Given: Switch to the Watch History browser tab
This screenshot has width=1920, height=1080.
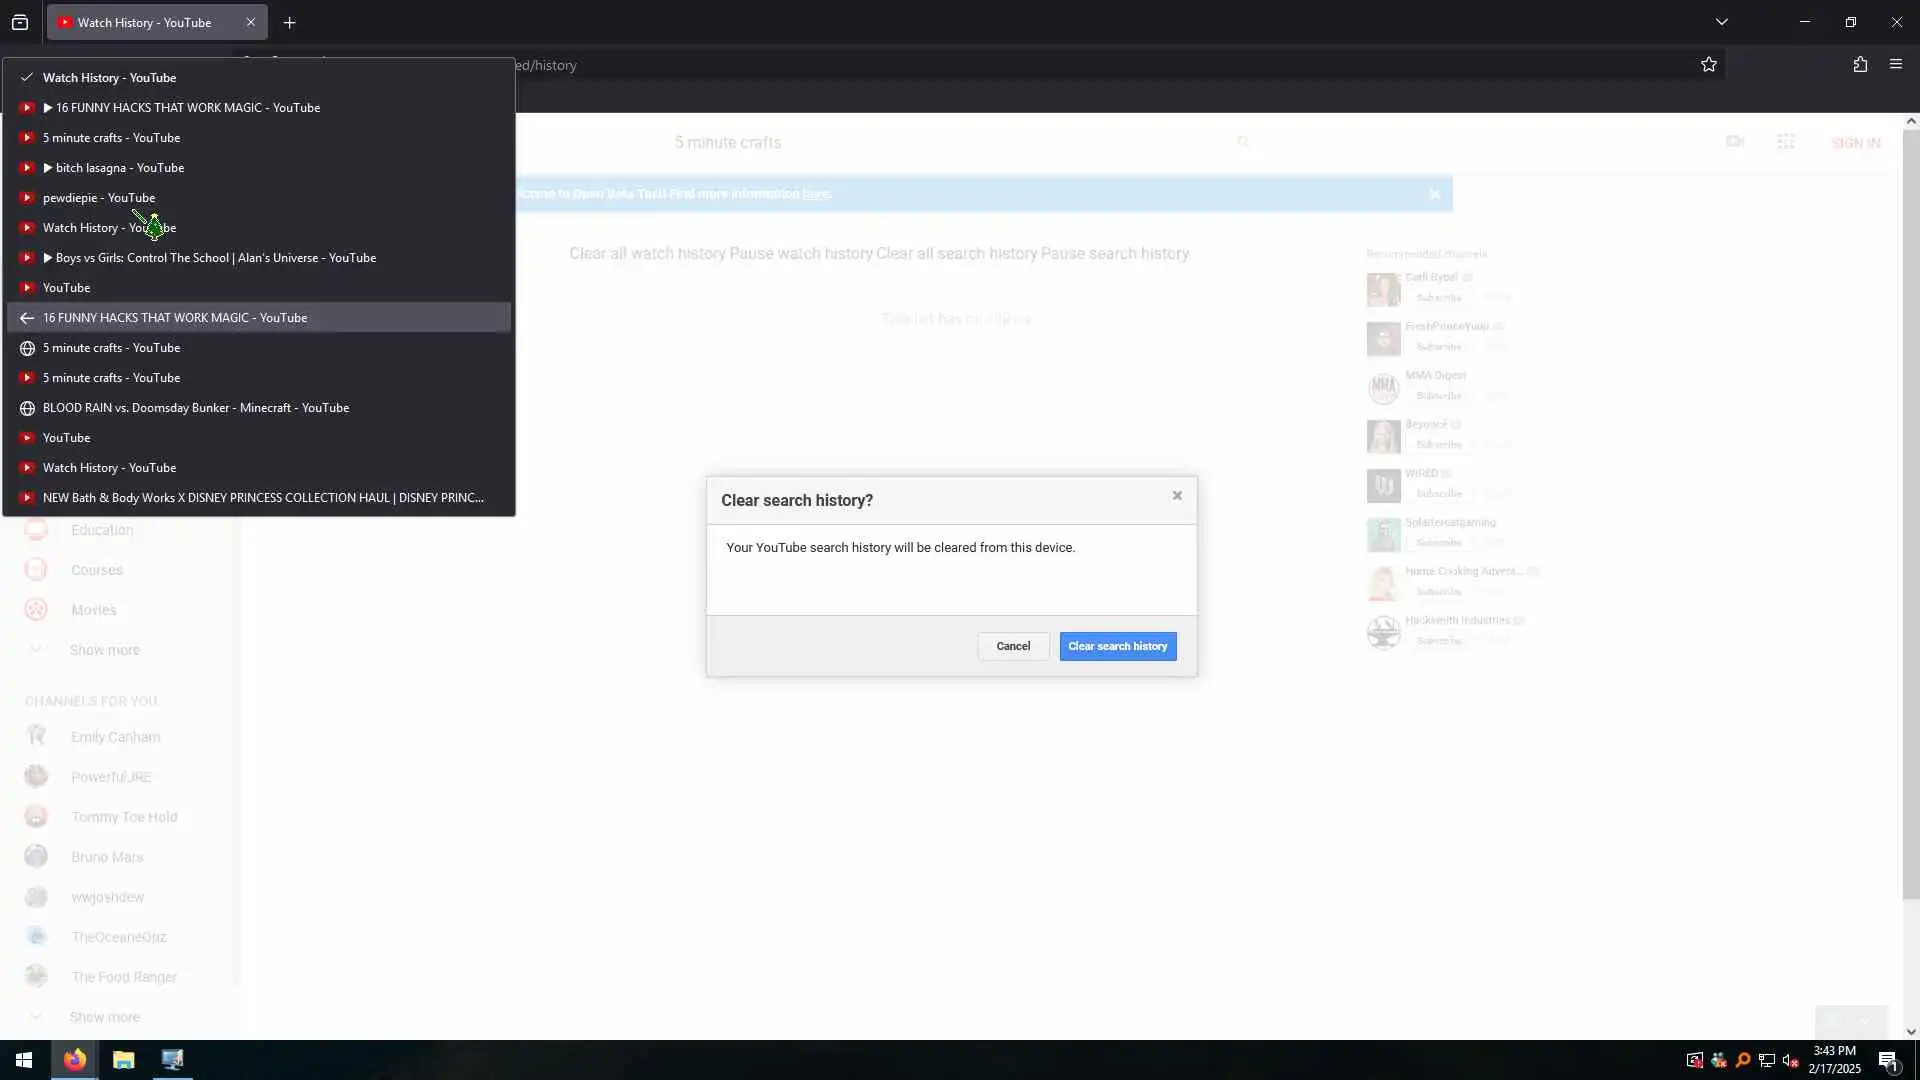Looking at the screenshot, I should [145, 22].
